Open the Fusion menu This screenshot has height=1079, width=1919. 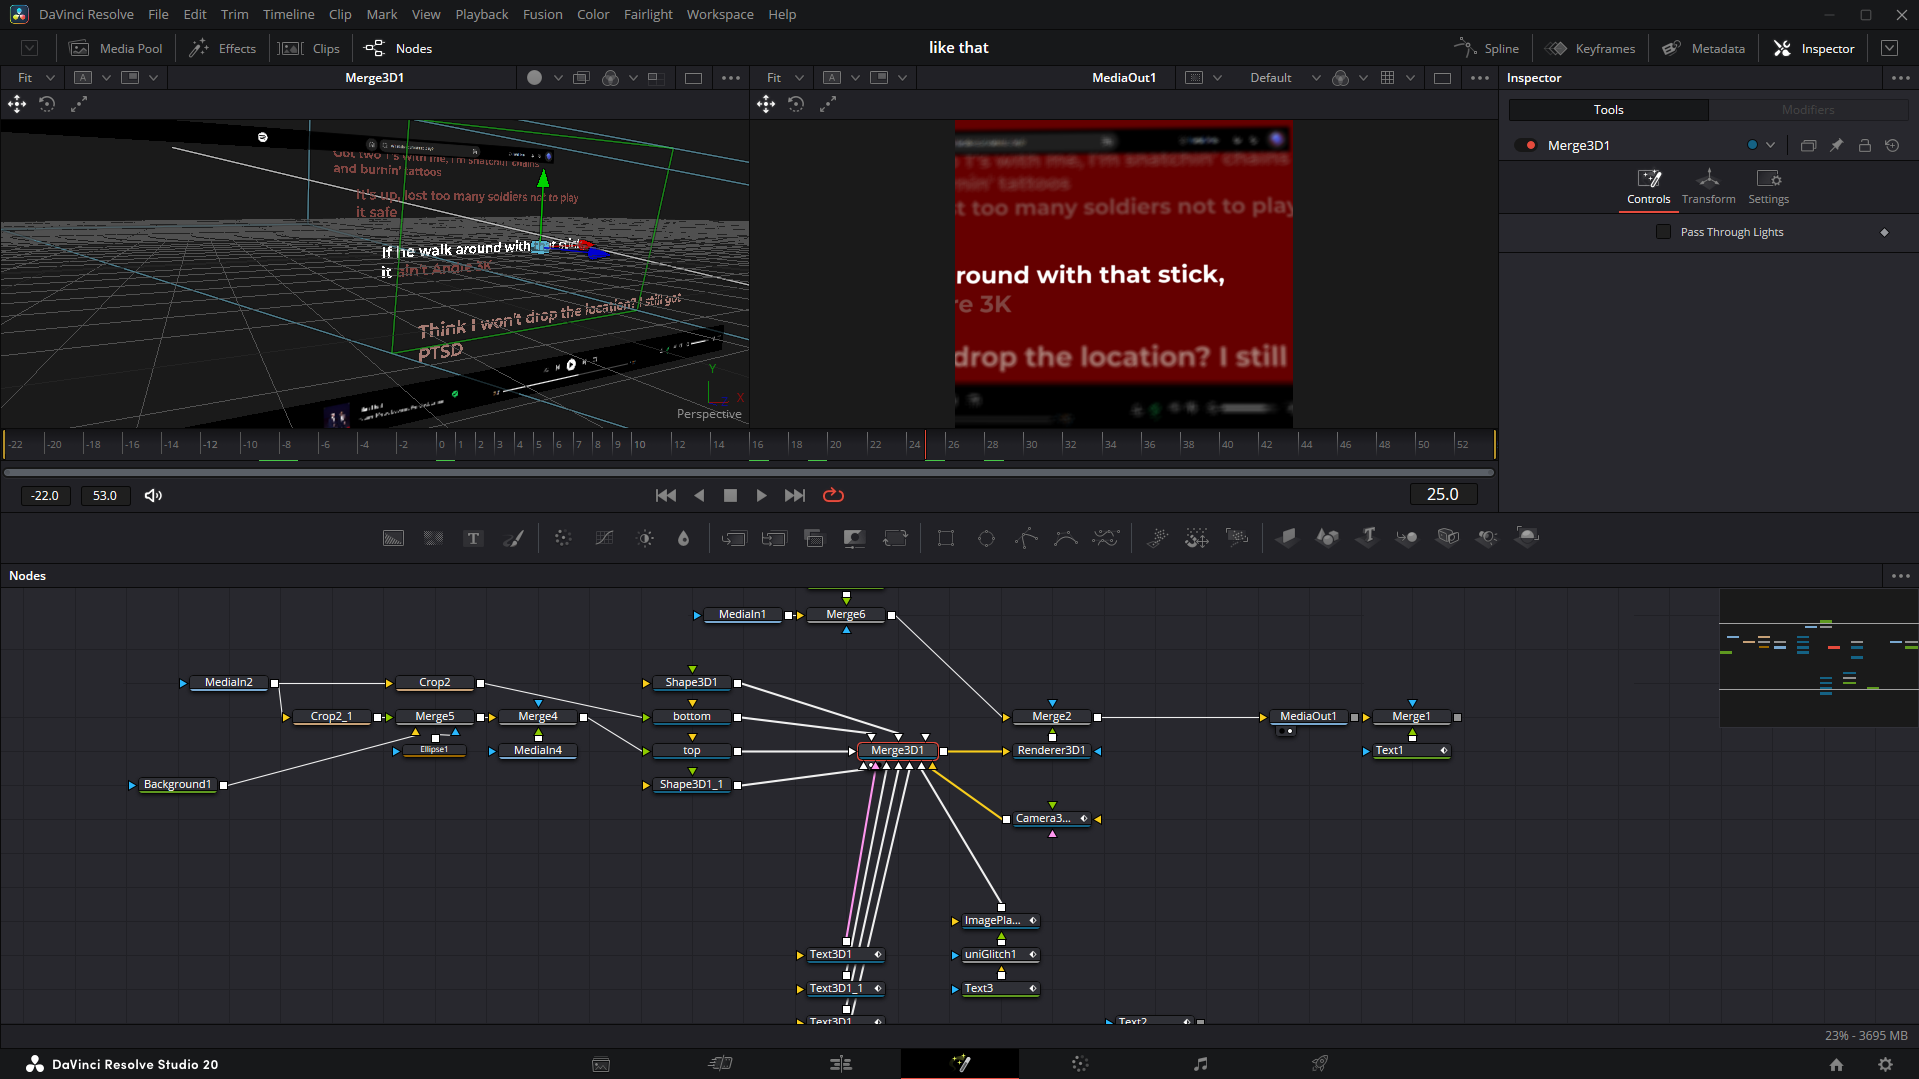[542, 14]
